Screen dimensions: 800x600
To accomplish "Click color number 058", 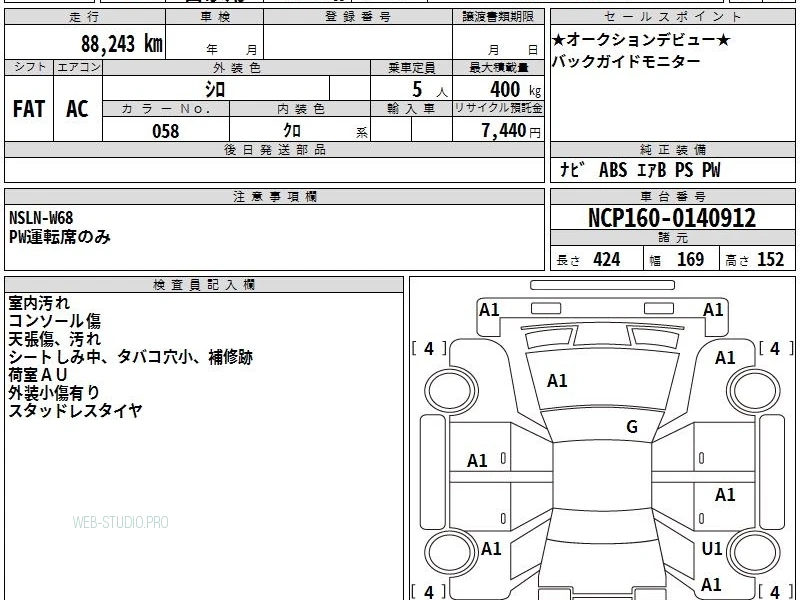I will [166, 131].
